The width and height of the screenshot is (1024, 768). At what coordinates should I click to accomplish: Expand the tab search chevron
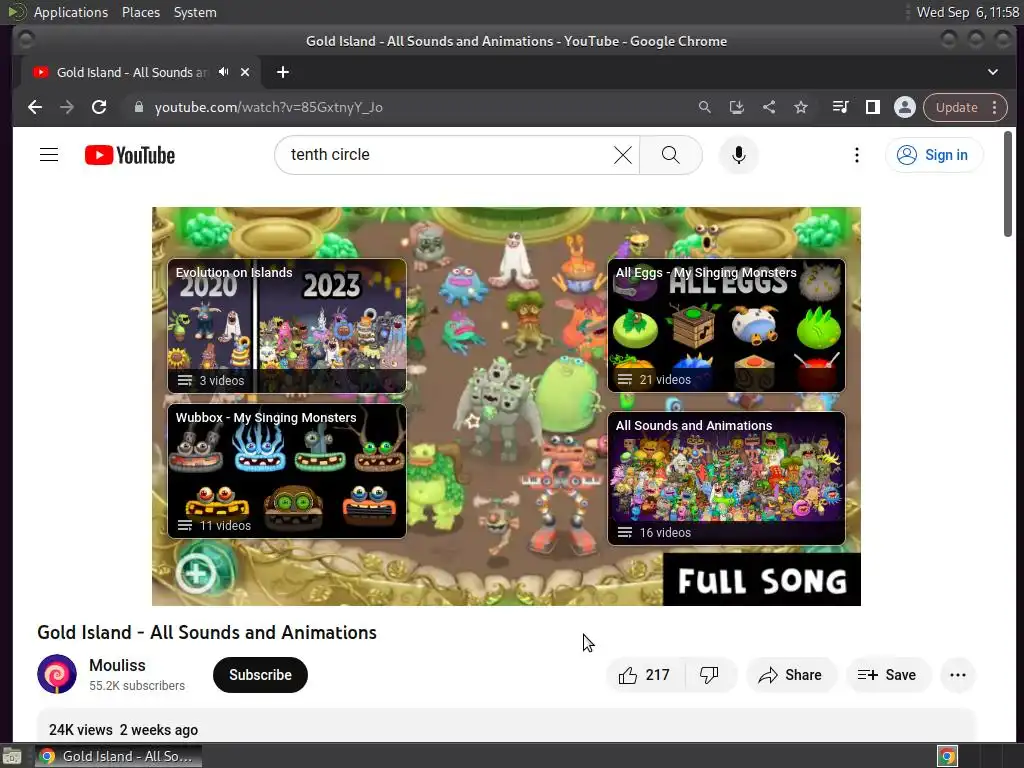click(993, 72)
